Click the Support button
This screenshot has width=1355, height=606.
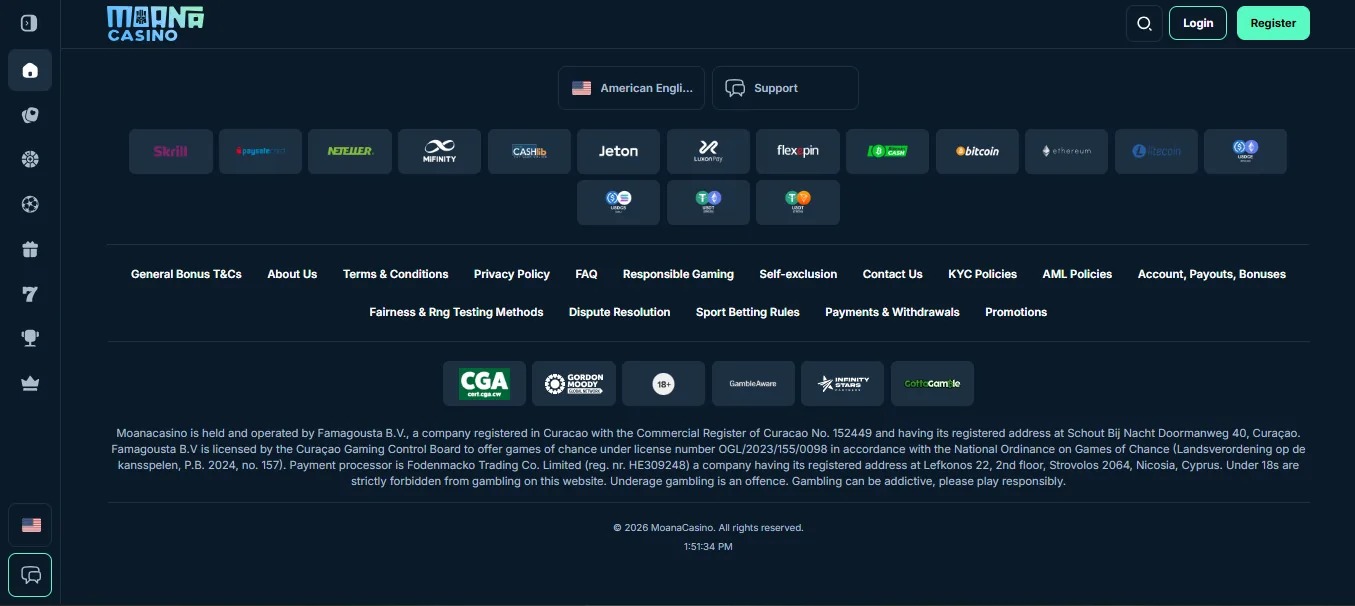785,88
